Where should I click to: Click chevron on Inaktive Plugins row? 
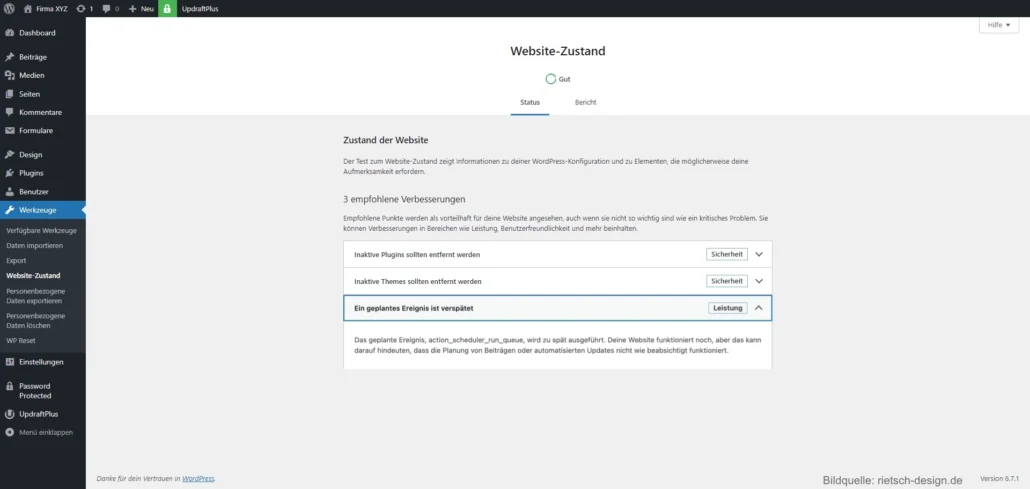point(759,254)
